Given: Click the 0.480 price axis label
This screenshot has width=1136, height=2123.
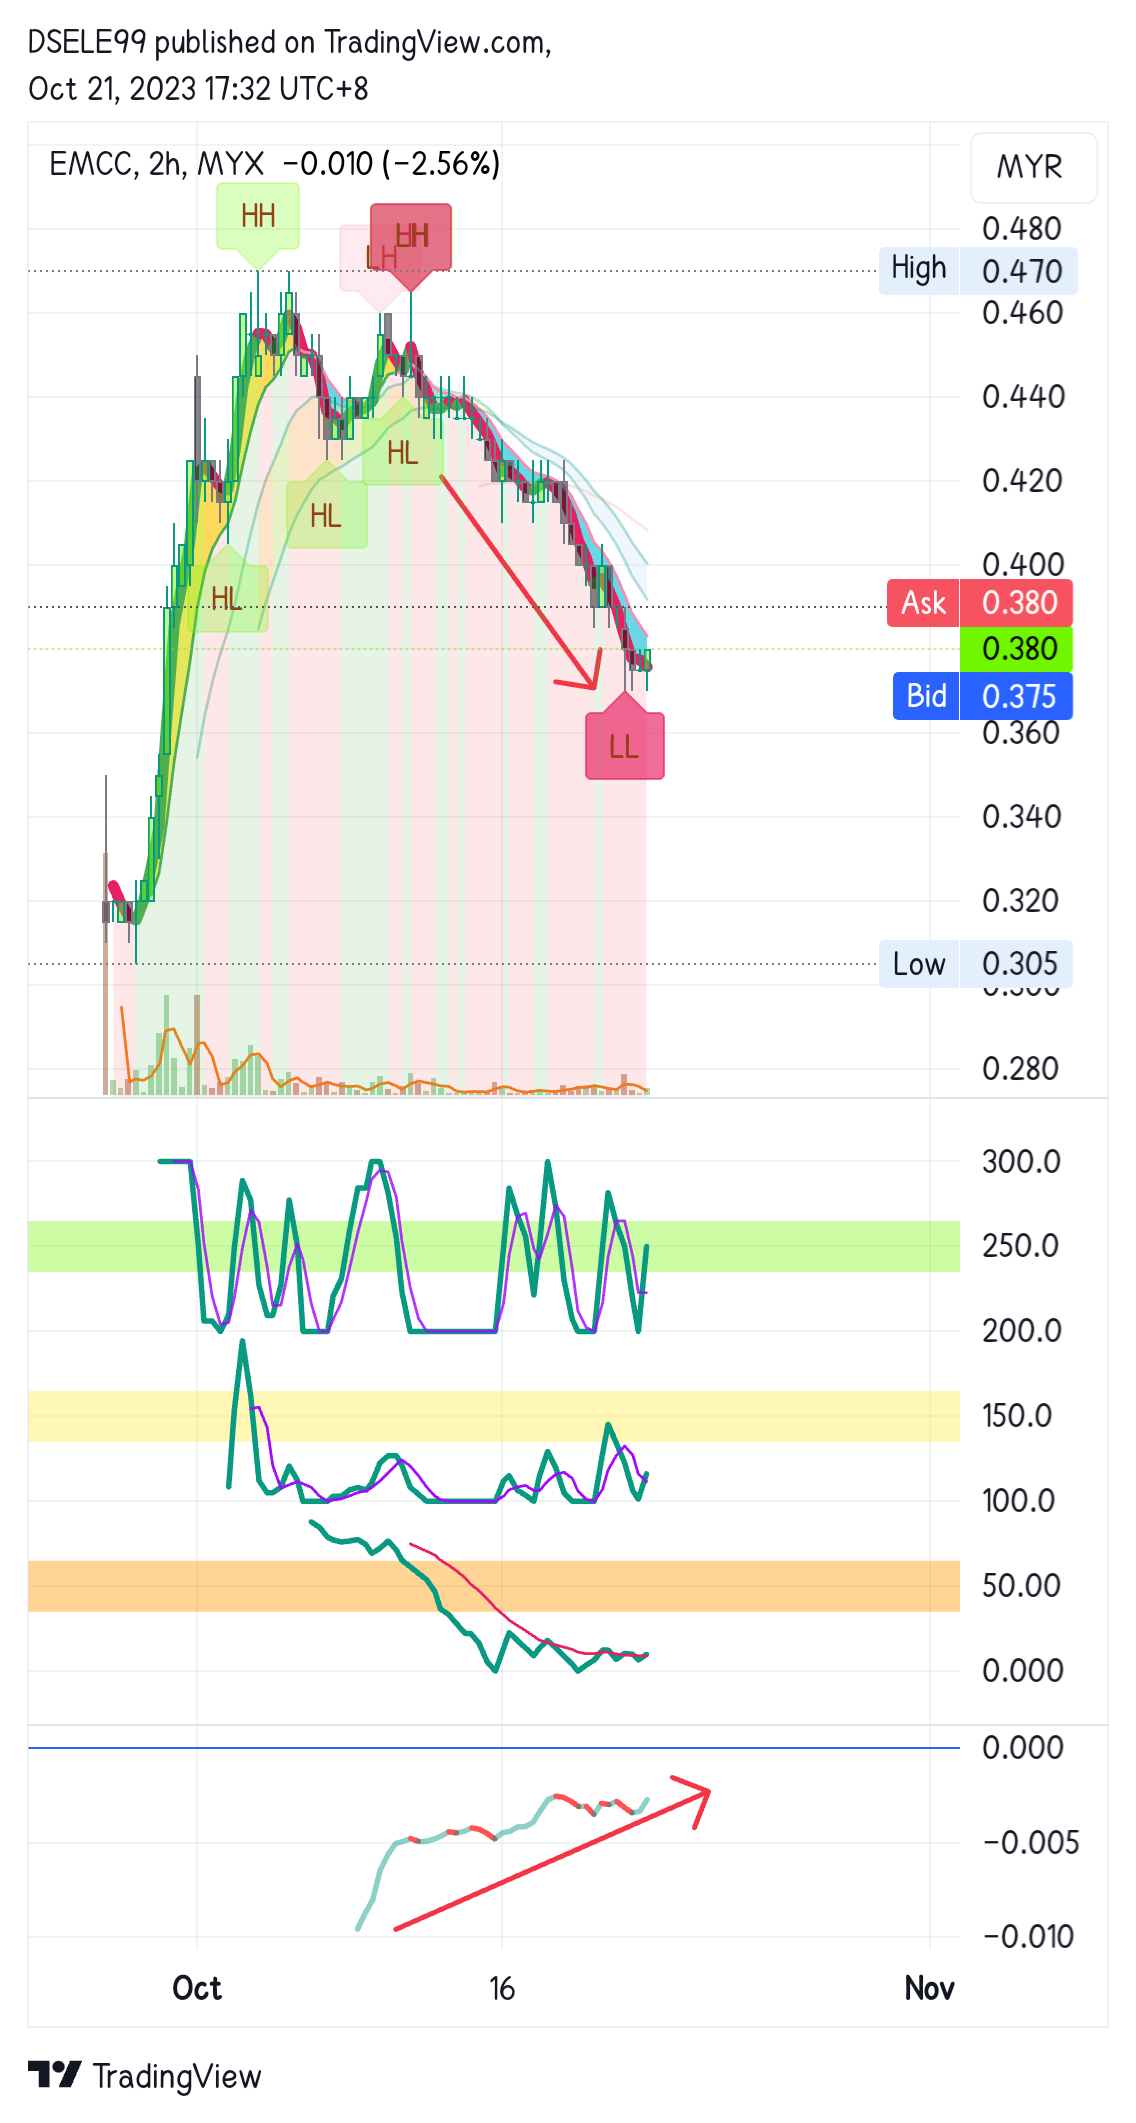Looking at the screenshot, I should [1021, 229].
